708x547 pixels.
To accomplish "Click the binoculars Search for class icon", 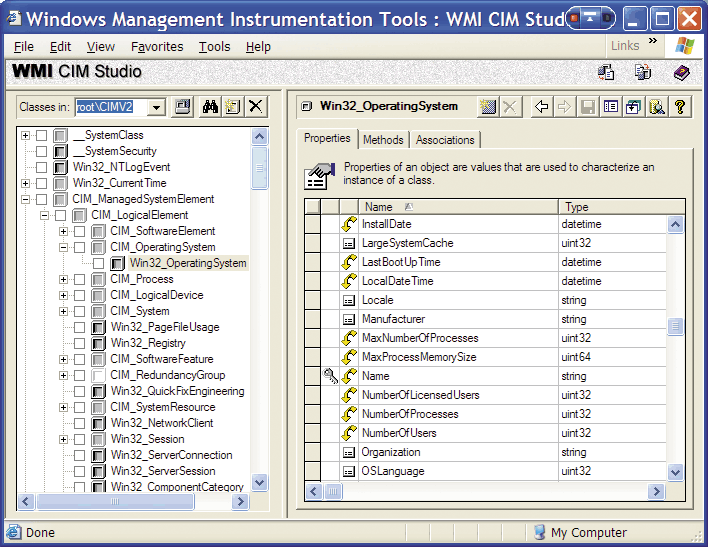I will [210, 107].
